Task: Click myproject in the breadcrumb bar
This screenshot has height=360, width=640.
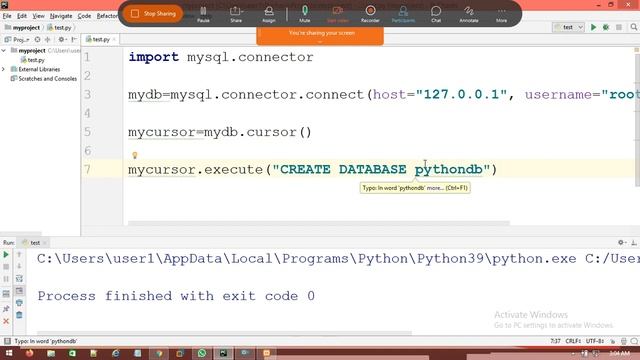Action: 22,27
